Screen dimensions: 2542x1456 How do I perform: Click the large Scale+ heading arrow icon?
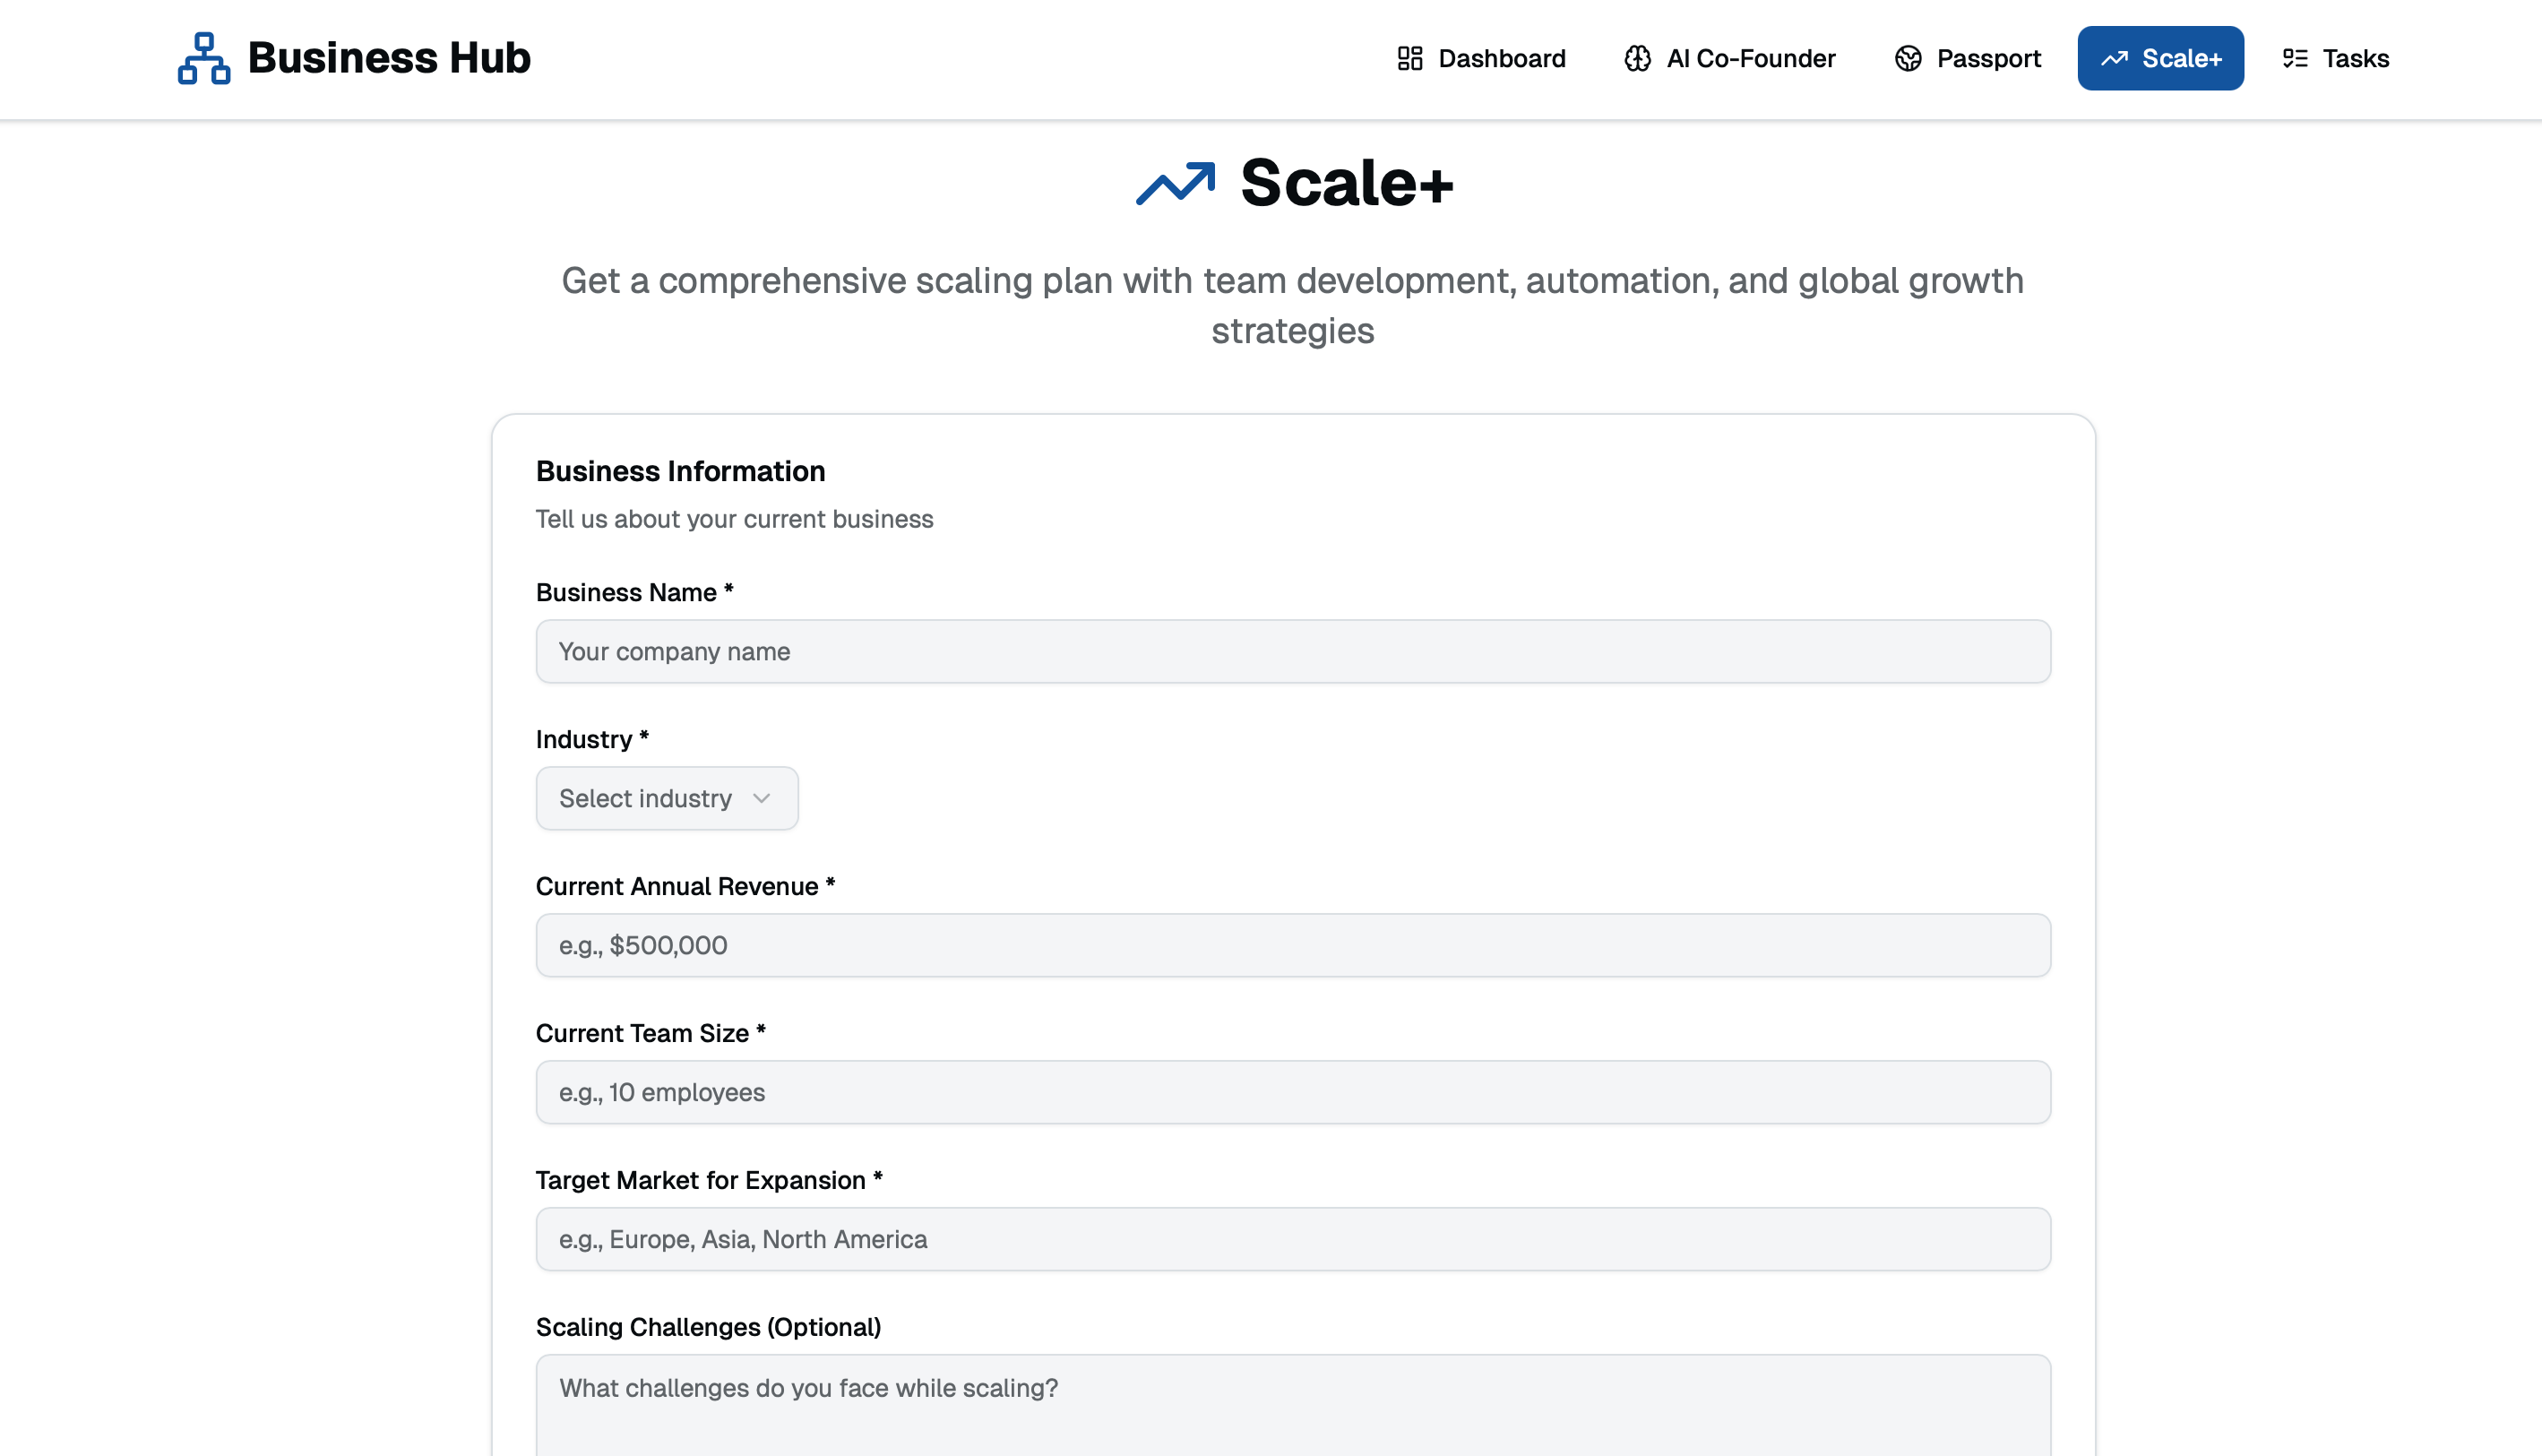click(x=1175, y=184)
